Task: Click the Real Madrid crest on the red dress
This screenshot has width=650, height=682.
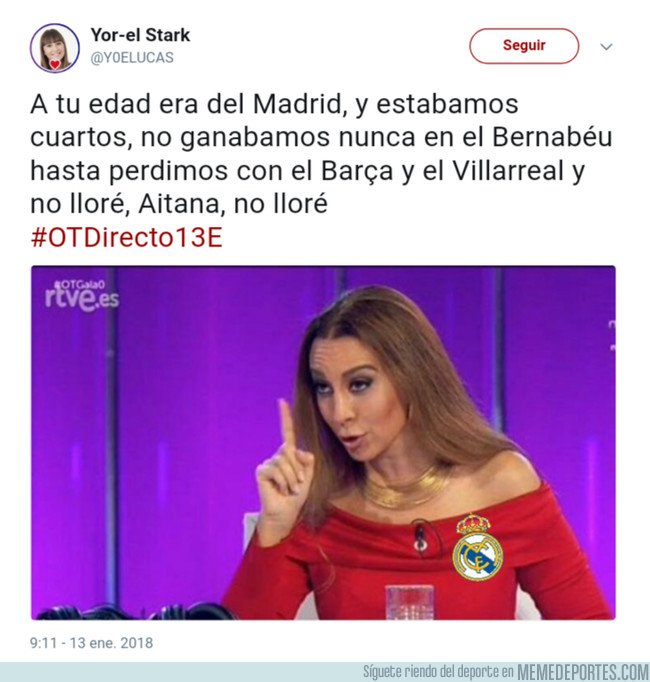Action: (x=477, y=548)
